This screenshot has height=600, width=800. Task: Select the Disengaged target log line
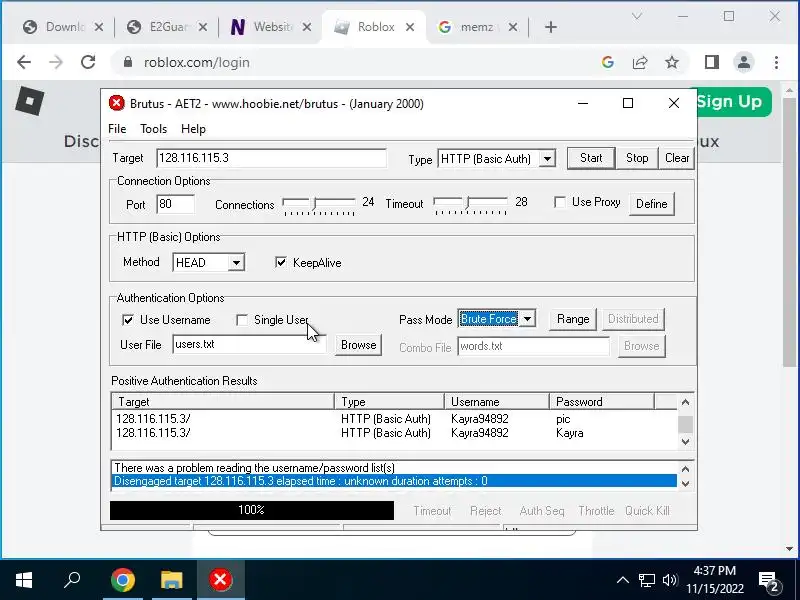click(x=394, y=481)
